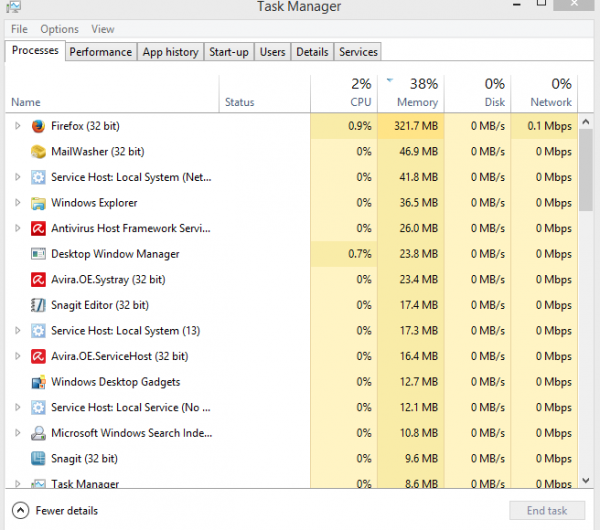
Task: Click the Snagit (32 bit) icon
Action: pos(38,458)
